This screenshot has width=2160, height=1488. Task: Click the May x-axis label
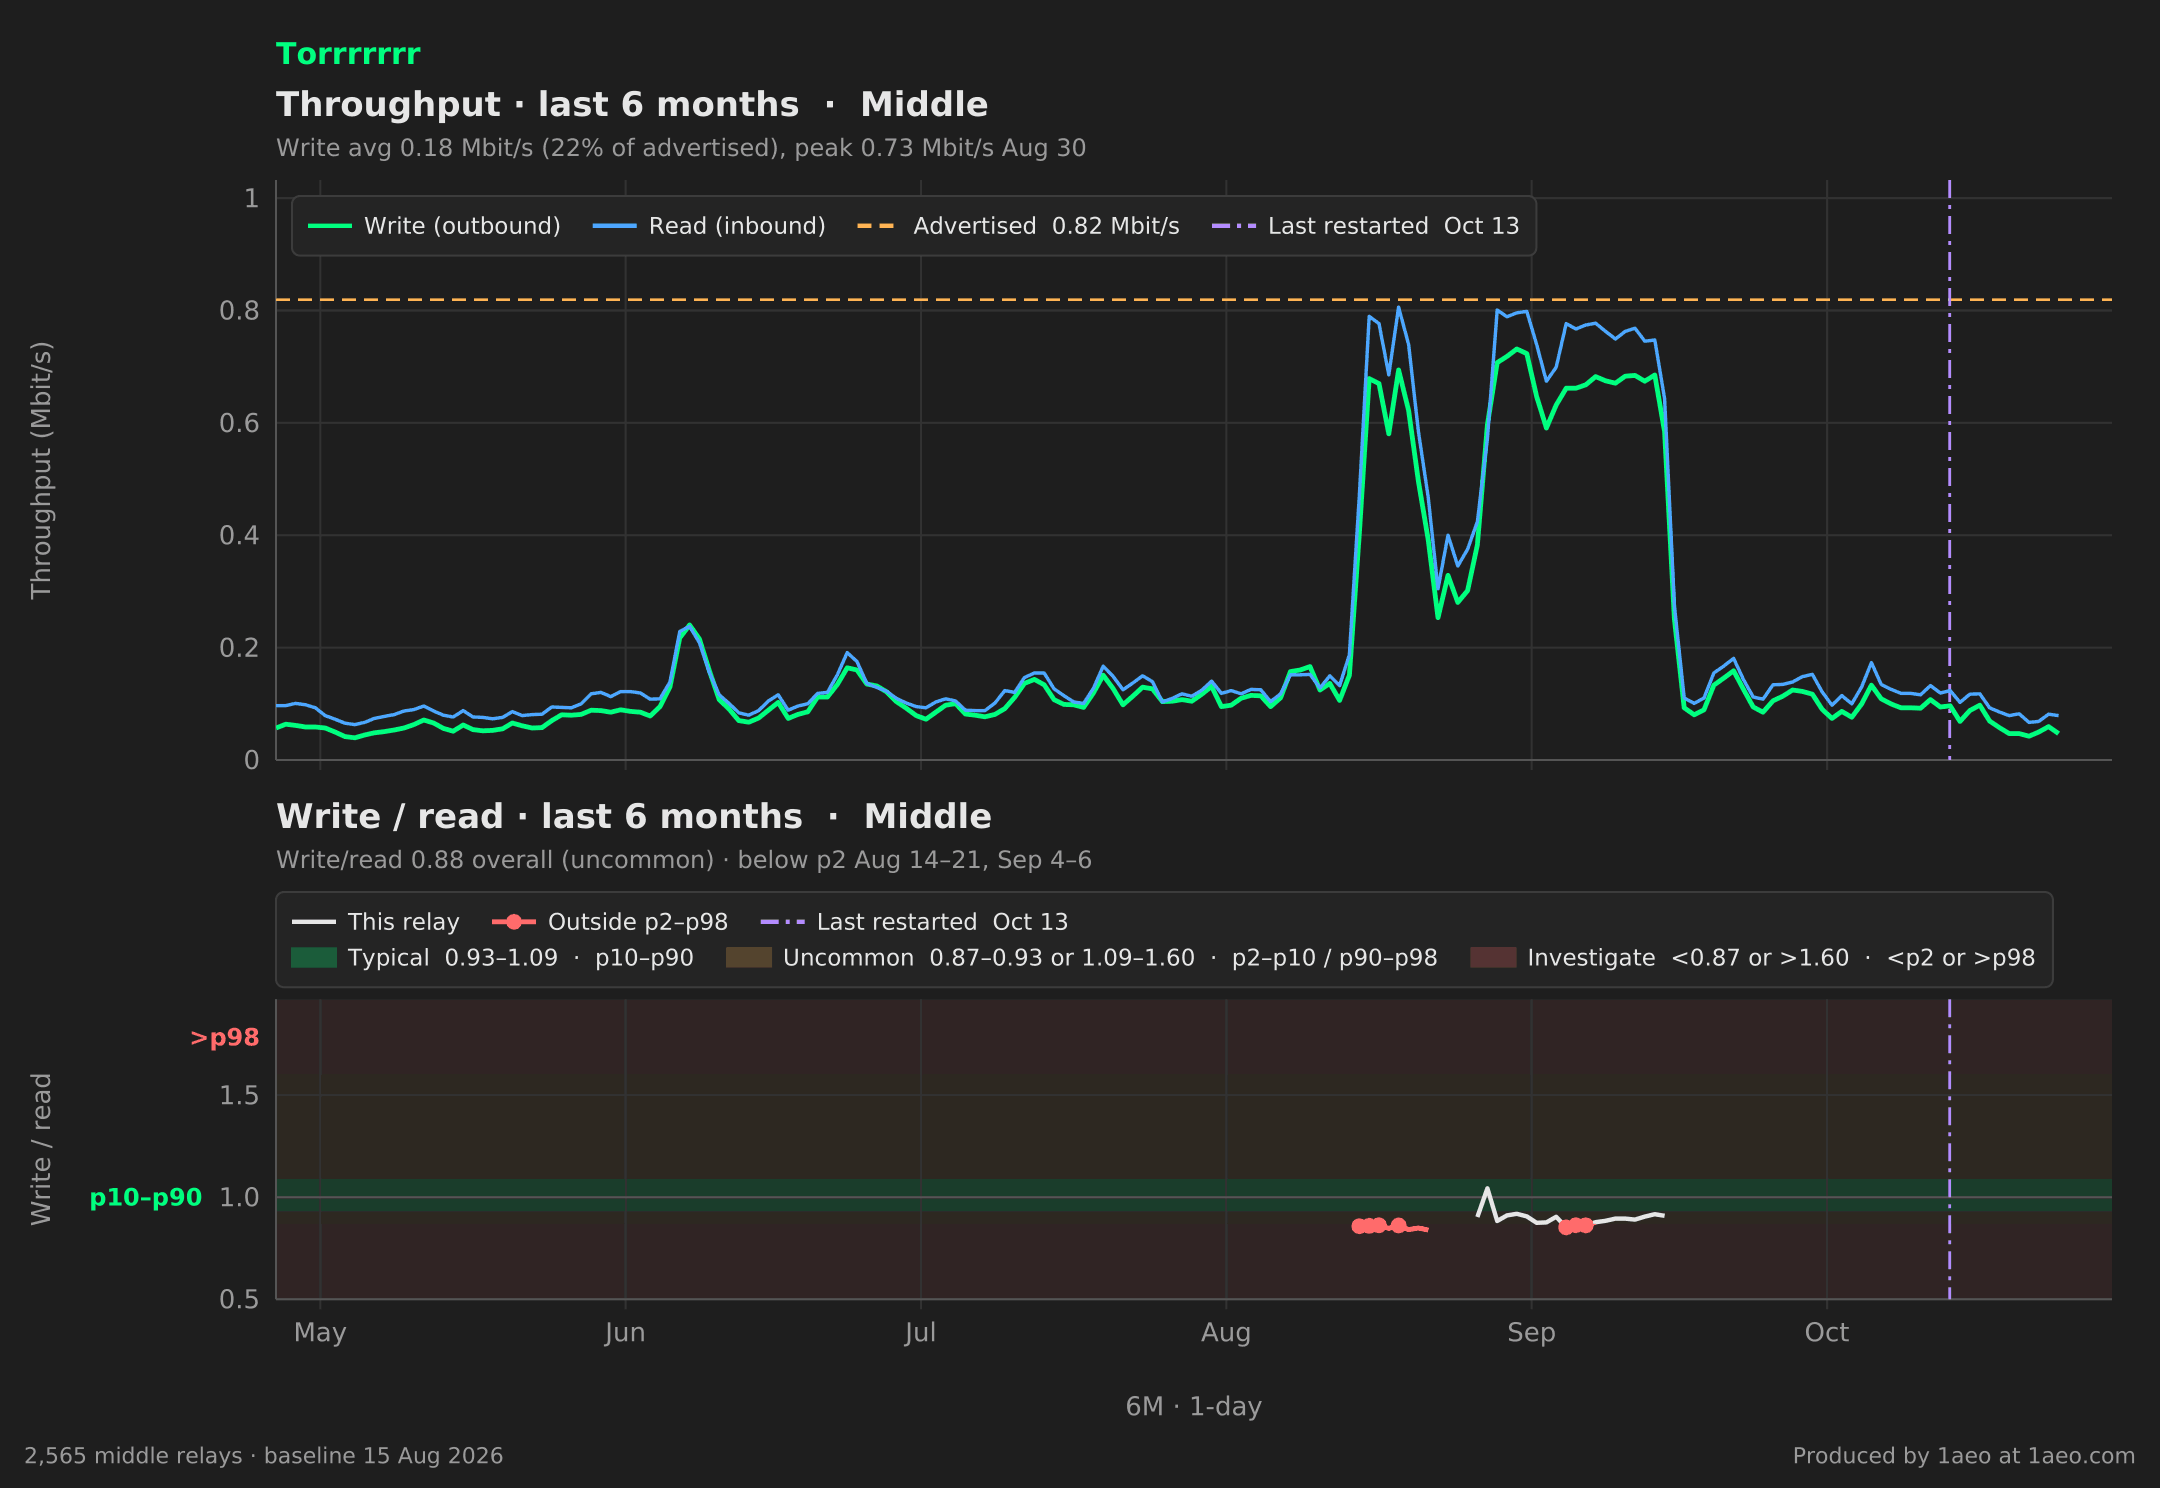320,1333
